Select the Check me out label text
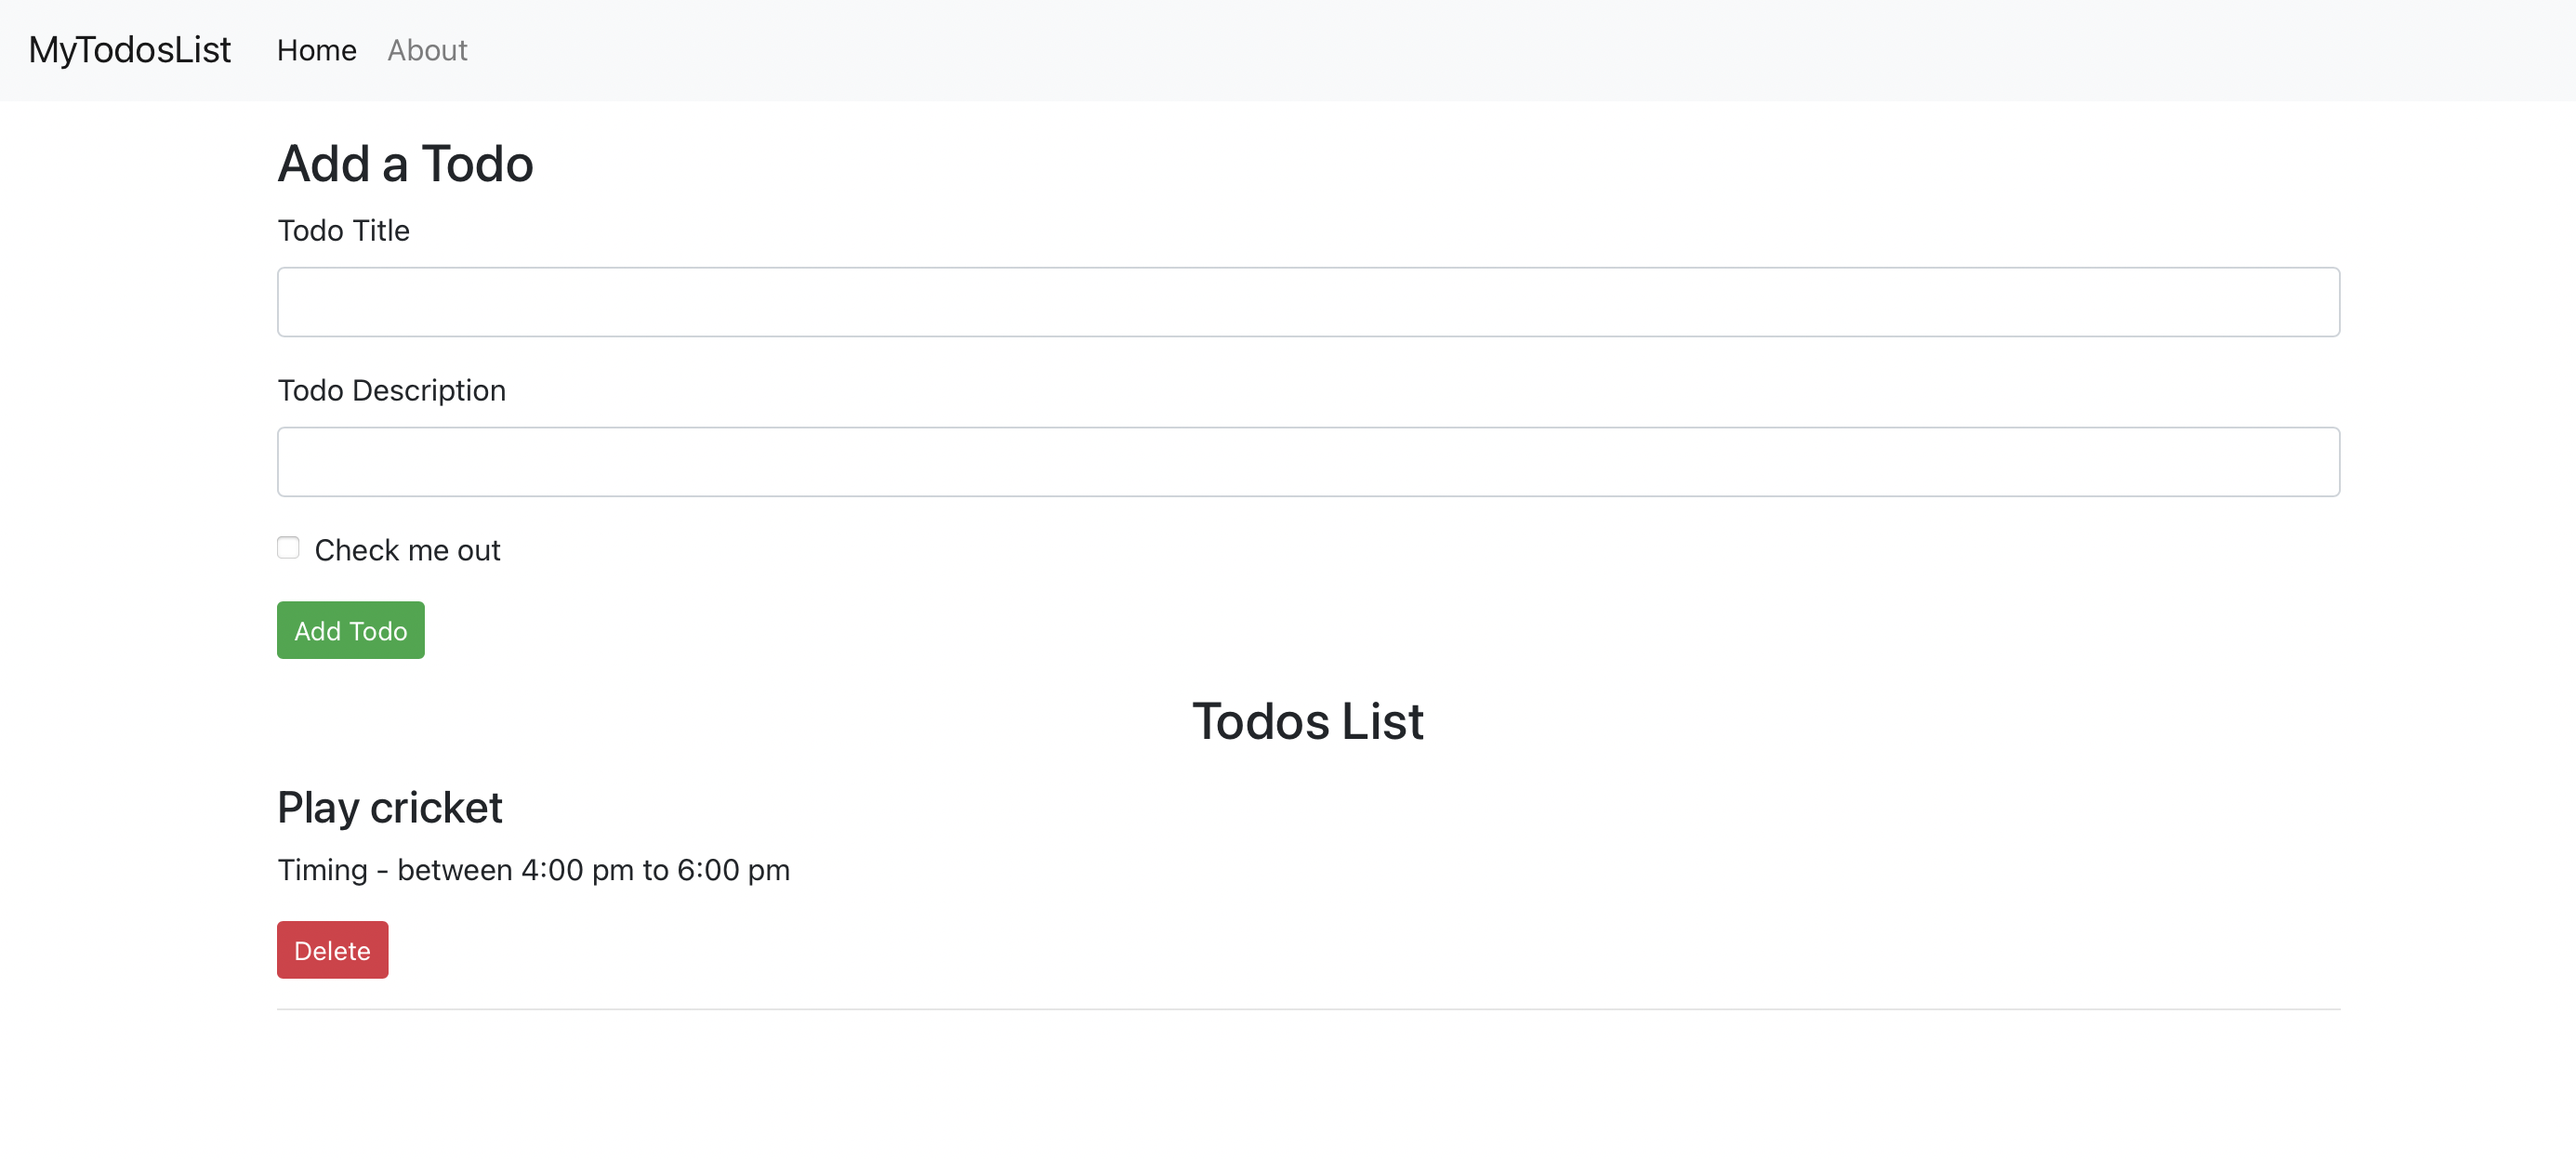 [407, 549]
